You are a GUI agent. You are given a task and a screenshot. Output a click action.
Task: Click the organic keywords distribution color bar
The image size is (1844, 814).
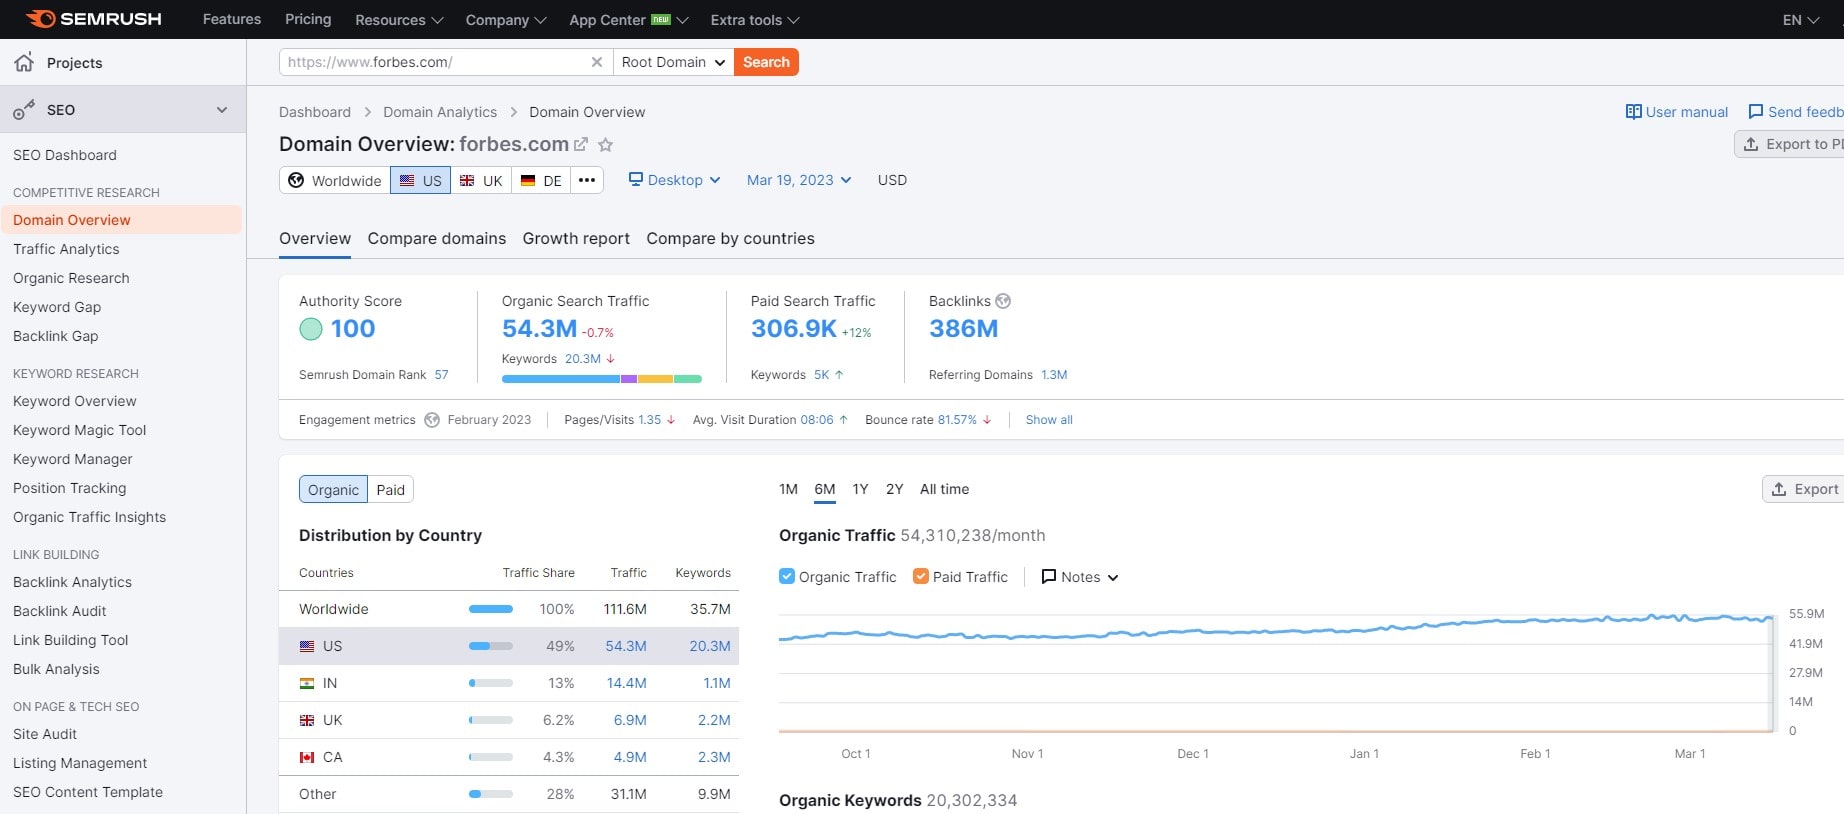pos(601,379)
